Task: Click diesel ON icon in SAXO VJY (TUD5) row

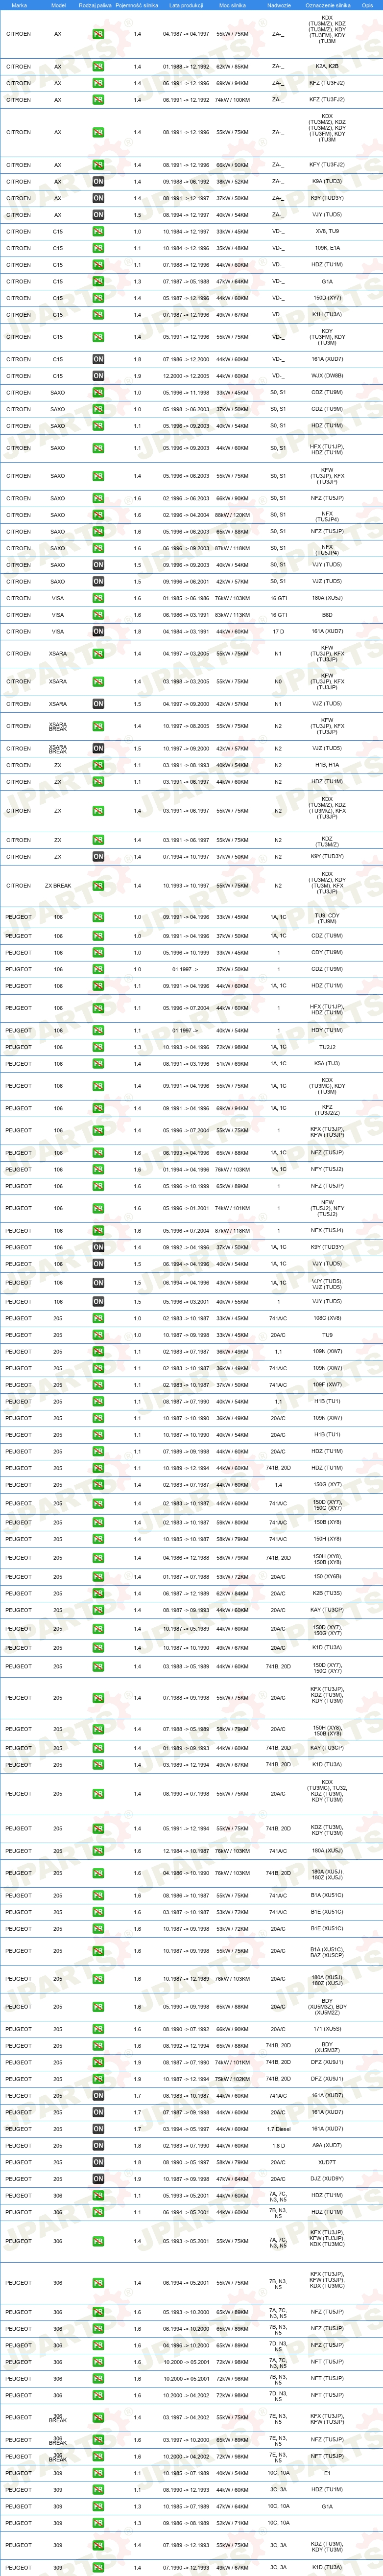Action: coord(98,565)
